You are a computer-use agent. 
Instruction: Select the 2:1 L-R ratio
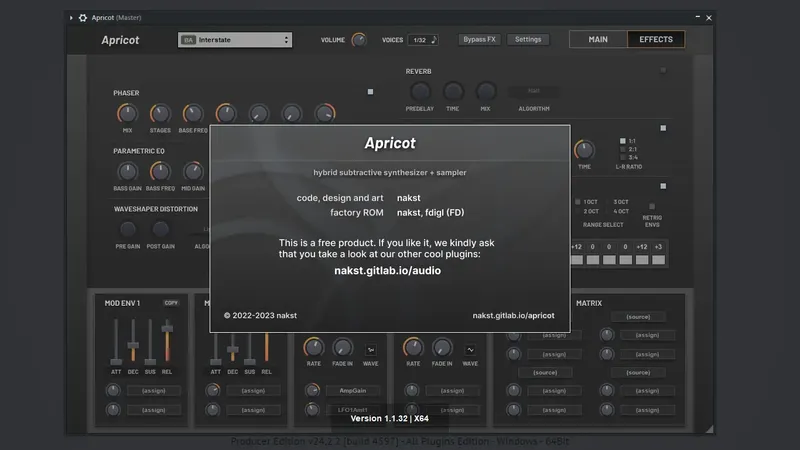(622, 149)
